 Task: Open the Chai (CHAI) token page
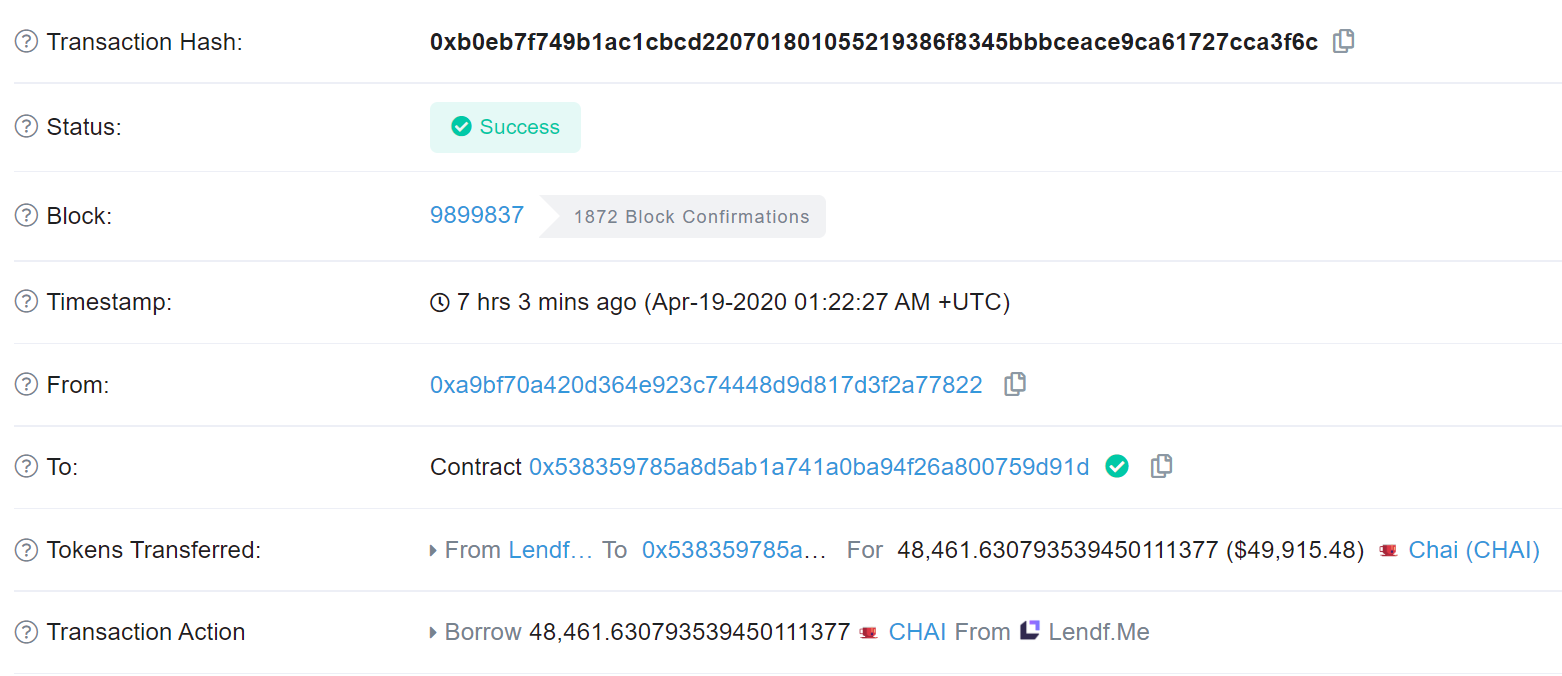click(x=1474, y=549)
